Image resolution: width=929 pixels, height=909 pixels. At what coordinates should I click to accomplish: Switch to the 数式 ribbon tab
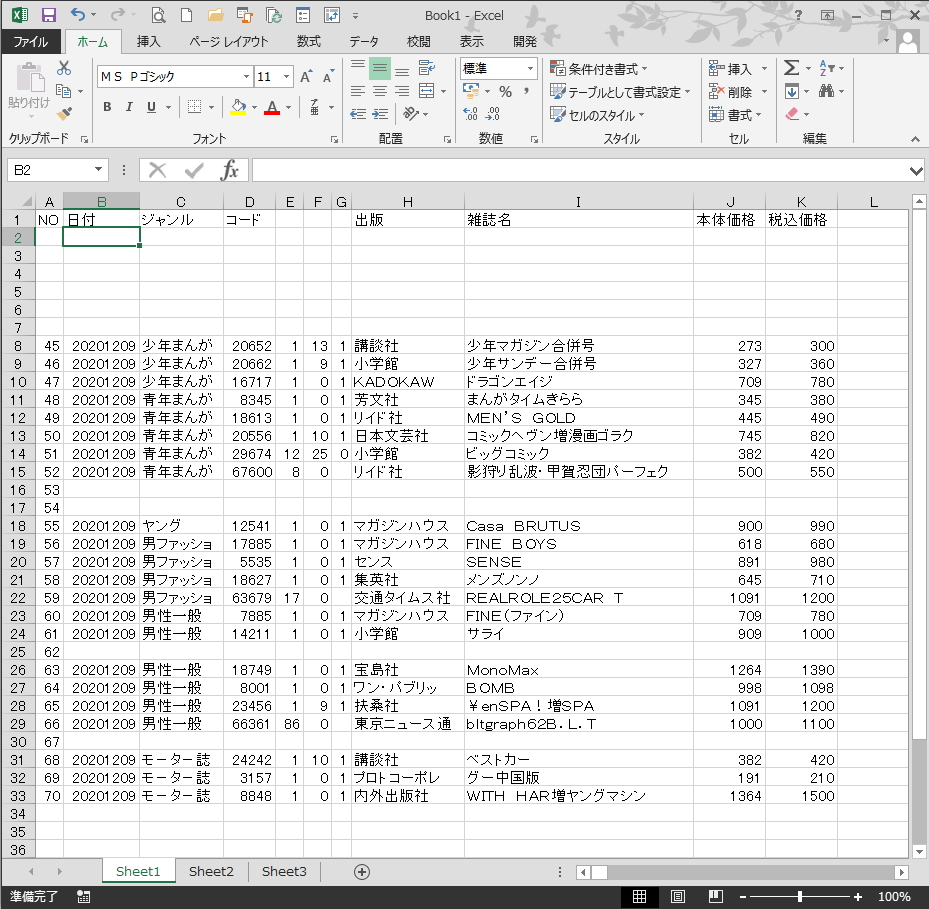(x=309, y=41)
